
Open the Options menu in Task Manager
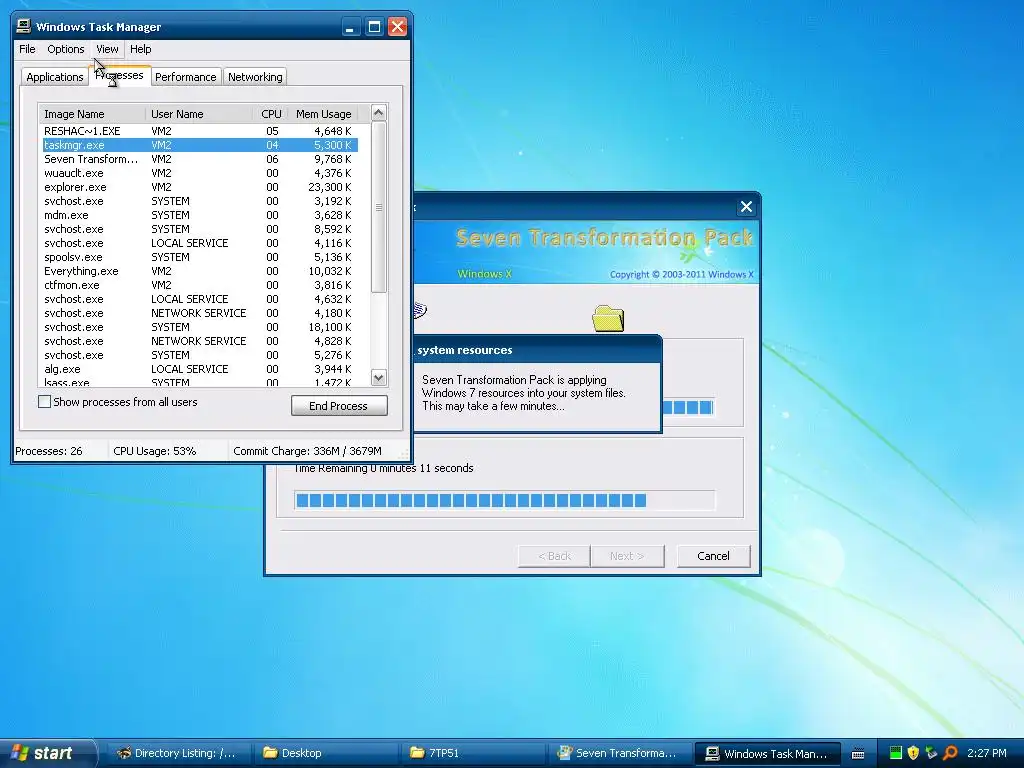pos(65,49)
